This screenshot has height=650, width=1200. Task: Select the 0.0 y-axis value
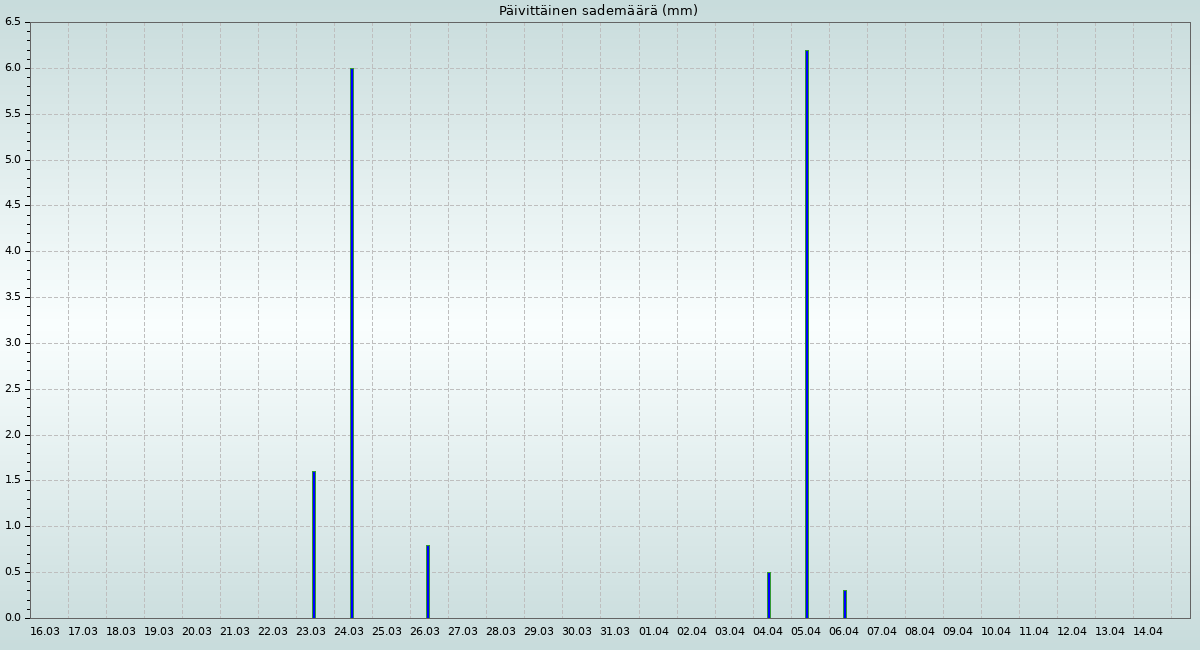(x=12, y=618)
